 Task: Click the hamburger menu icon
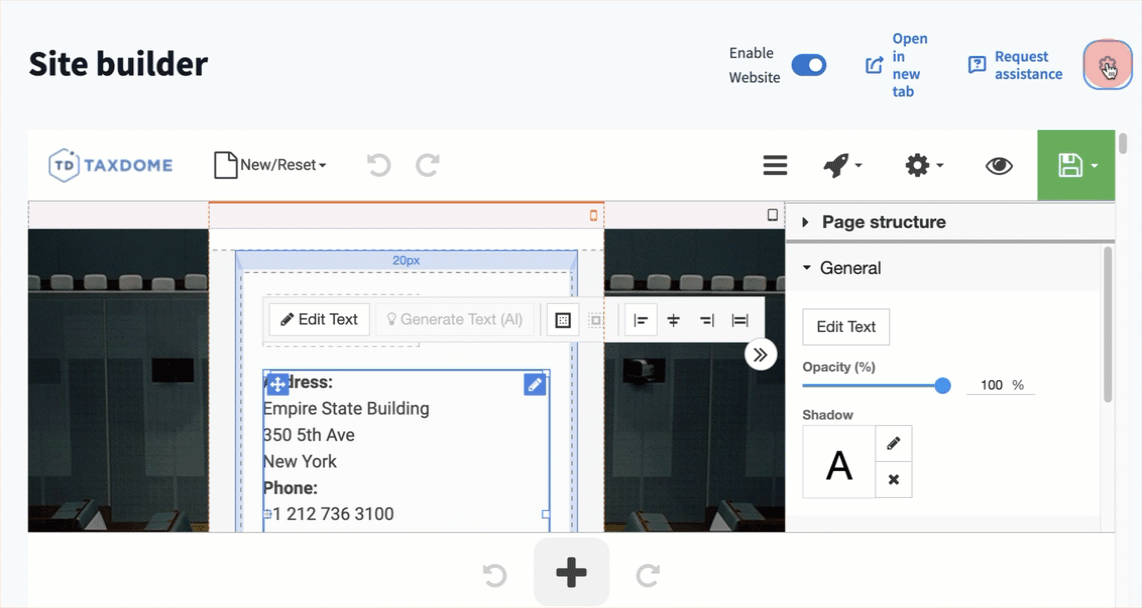click(775, 165)
